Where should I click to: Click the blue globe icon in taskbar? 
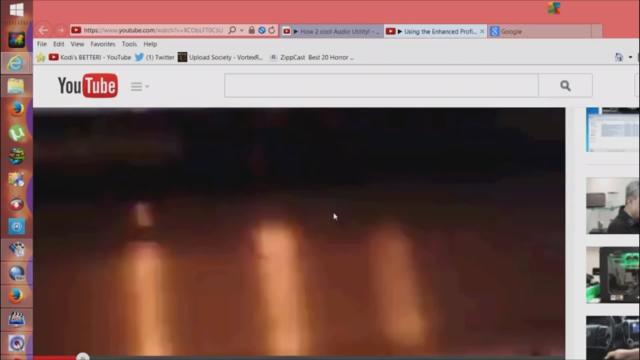[16, 273]
